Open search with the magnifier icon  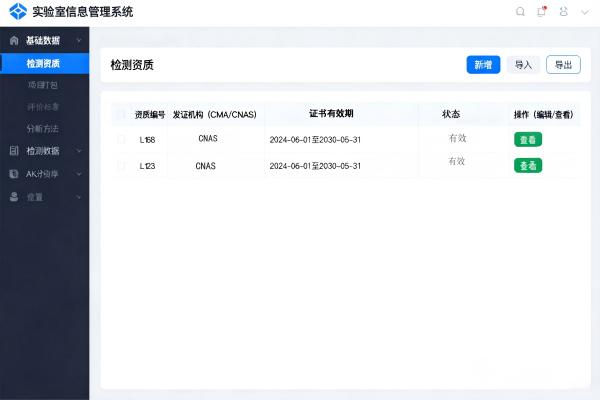520,11
